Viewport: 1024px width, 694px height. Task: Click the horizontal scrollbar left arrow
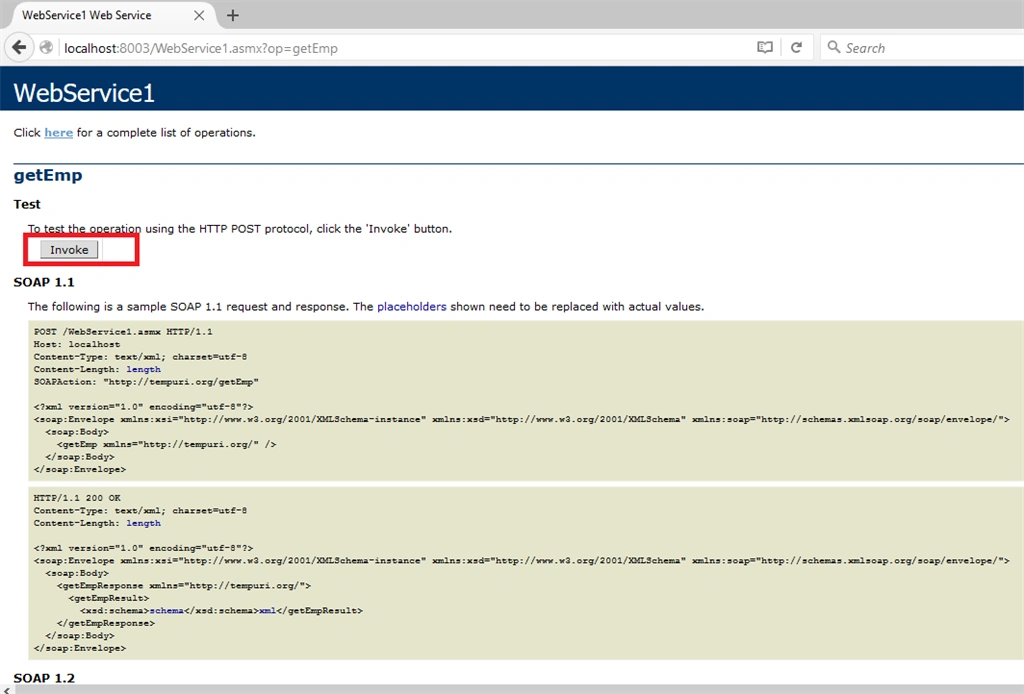coord(6,689)
